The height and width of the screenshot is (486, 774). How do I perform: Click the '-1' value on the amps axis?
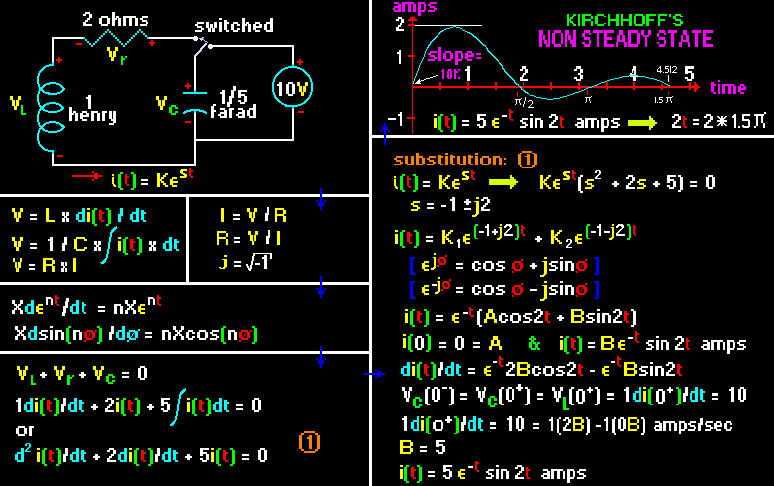(395, 119)
